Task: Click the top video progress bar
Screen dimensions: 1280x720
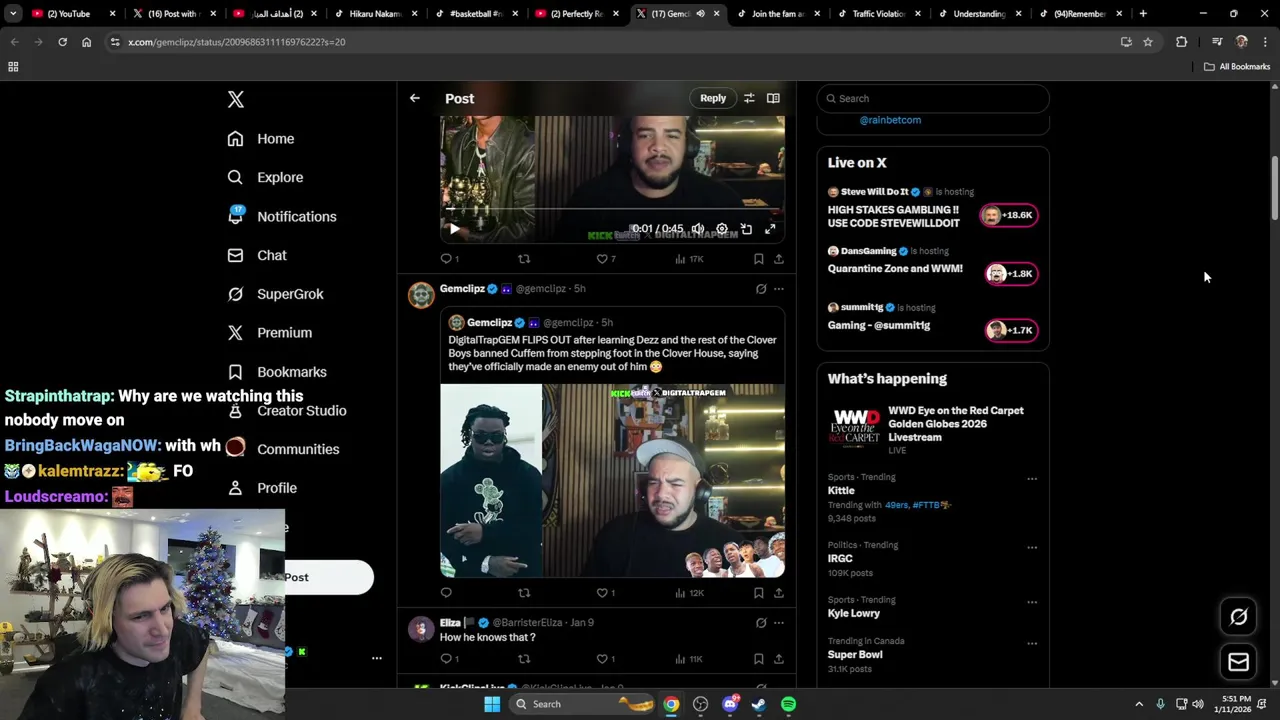Action: pyautogui.click(x=612, y=211)
